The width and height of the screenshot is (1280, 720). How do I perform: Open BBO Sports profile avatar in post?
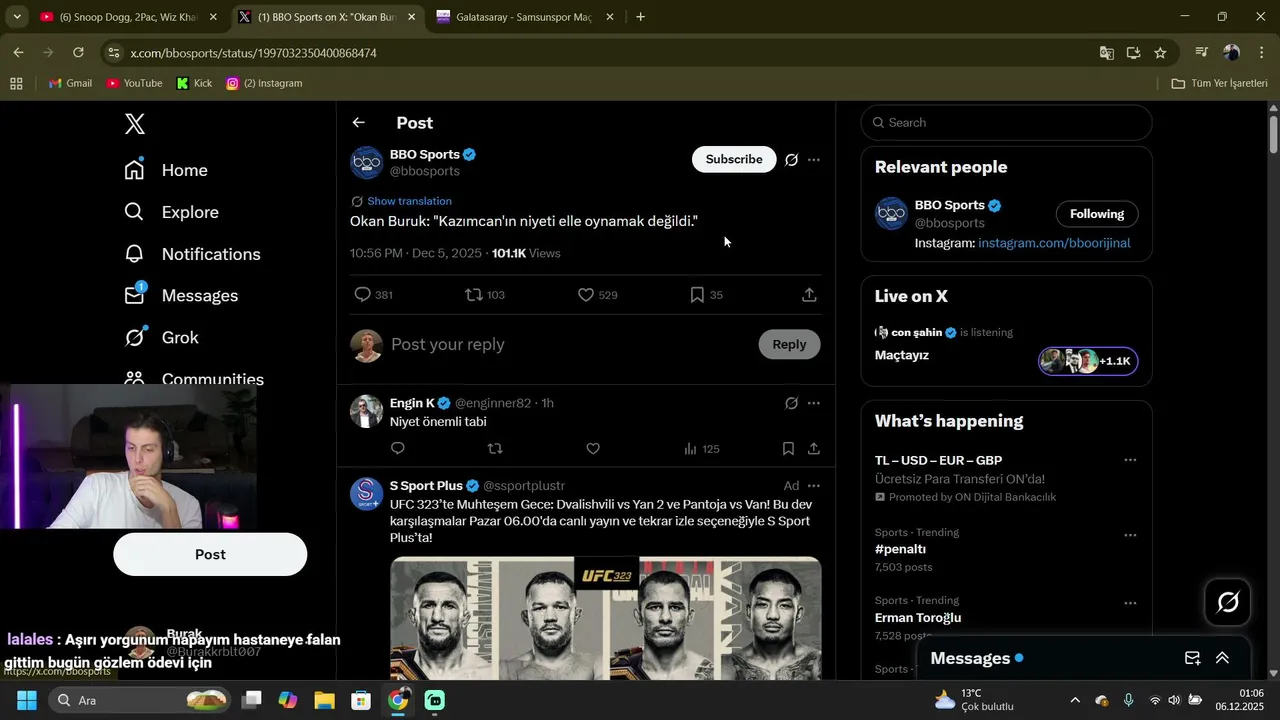[x=367, y=162]
